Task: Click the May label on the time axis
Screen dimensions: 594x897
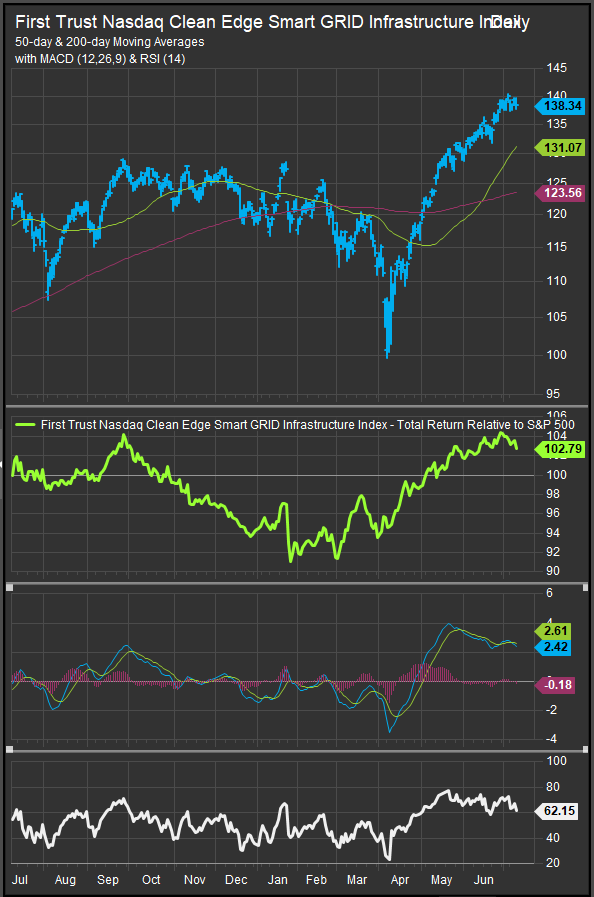Action: [441, 879]
